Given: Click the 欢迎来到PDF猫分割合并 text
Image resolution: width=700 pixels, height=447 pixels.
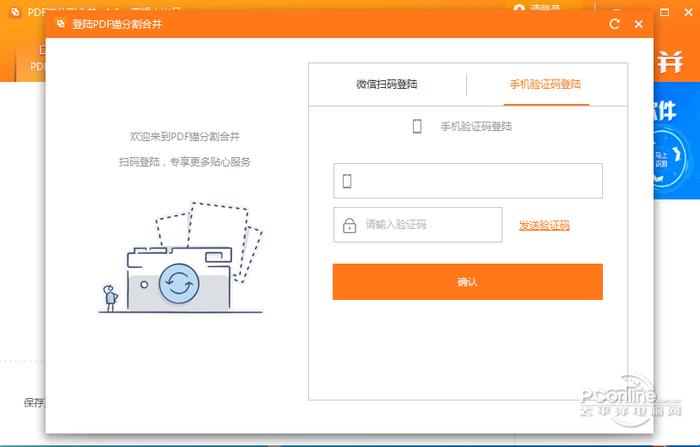Looking at the screenshot, I should (184, 136).
